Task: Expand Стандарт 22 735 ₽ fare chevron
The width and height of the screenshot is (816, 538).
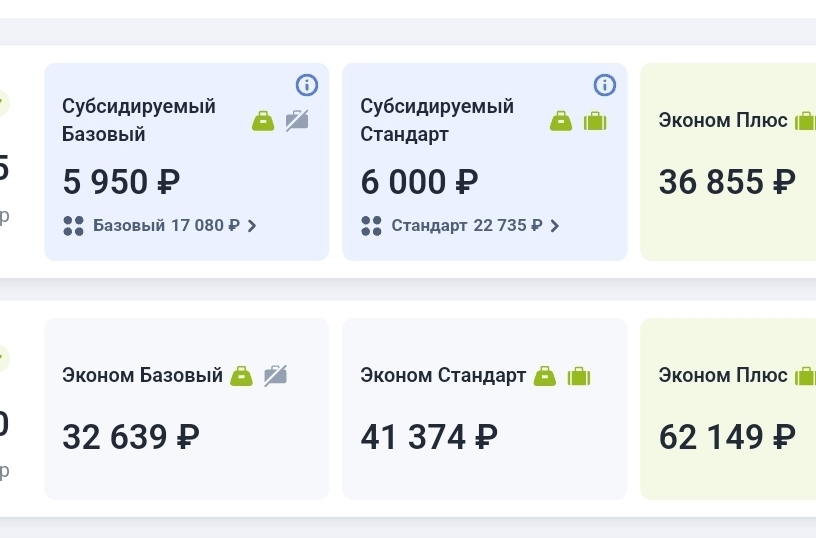Action: point(555,226)
